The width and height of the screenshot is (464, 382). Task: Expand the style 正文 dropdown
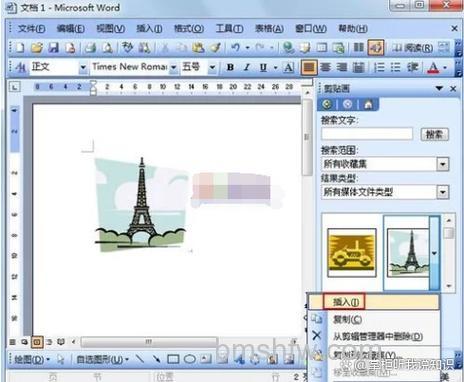[83, 68]
